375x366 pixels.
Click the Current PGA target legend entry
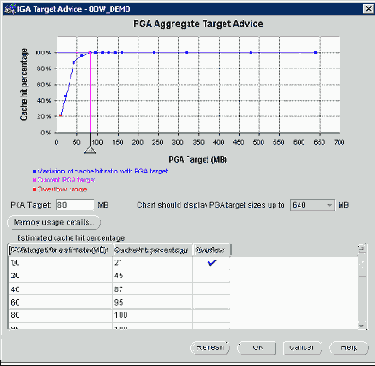[64, 180]
